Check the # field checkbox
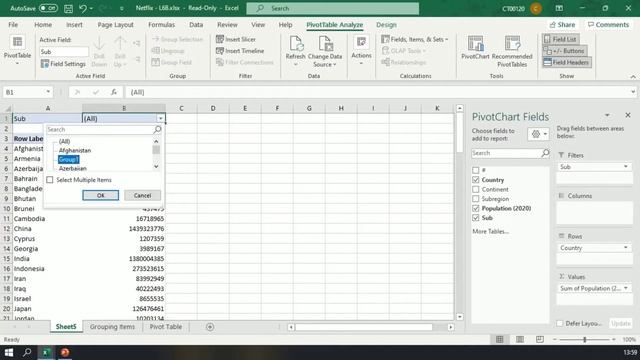 (476, 170)
